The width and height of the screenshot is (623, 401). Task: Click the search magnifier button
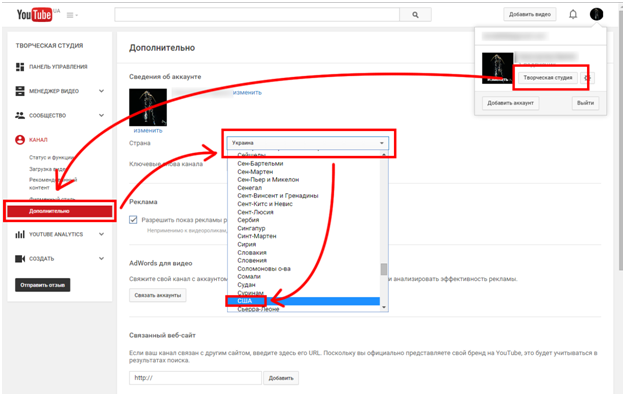pyautogui.click(x=415, y=15)
